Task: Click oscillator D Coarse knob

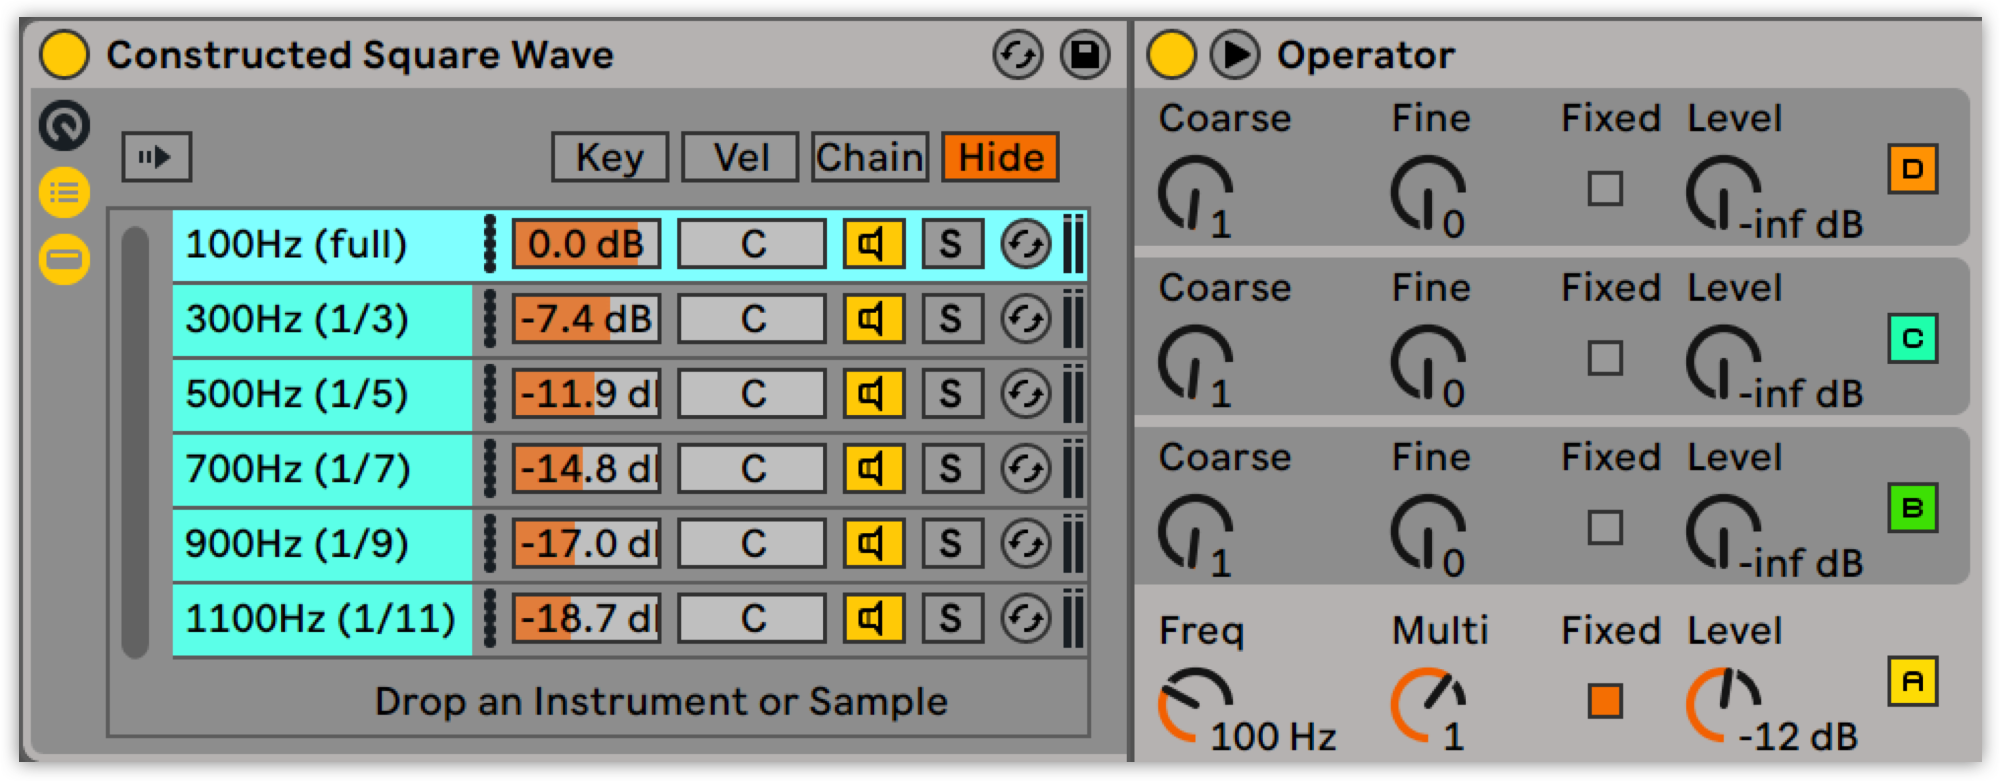Action: [x=1195, y=194]
